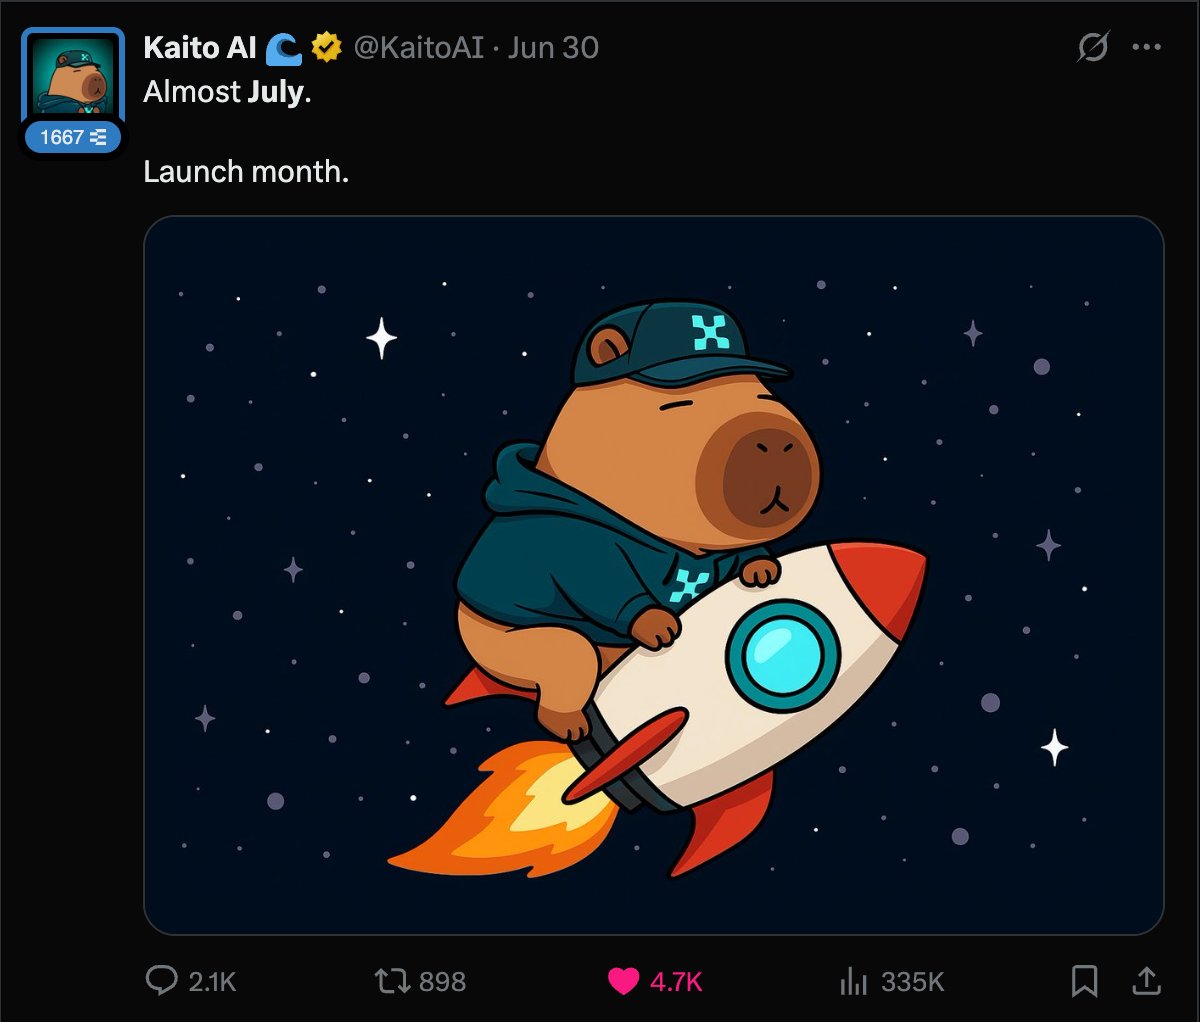Screen dimensions: 1200x1022
Task: Click the "Kaito AI" display name
Action: (x=200, y=47)
